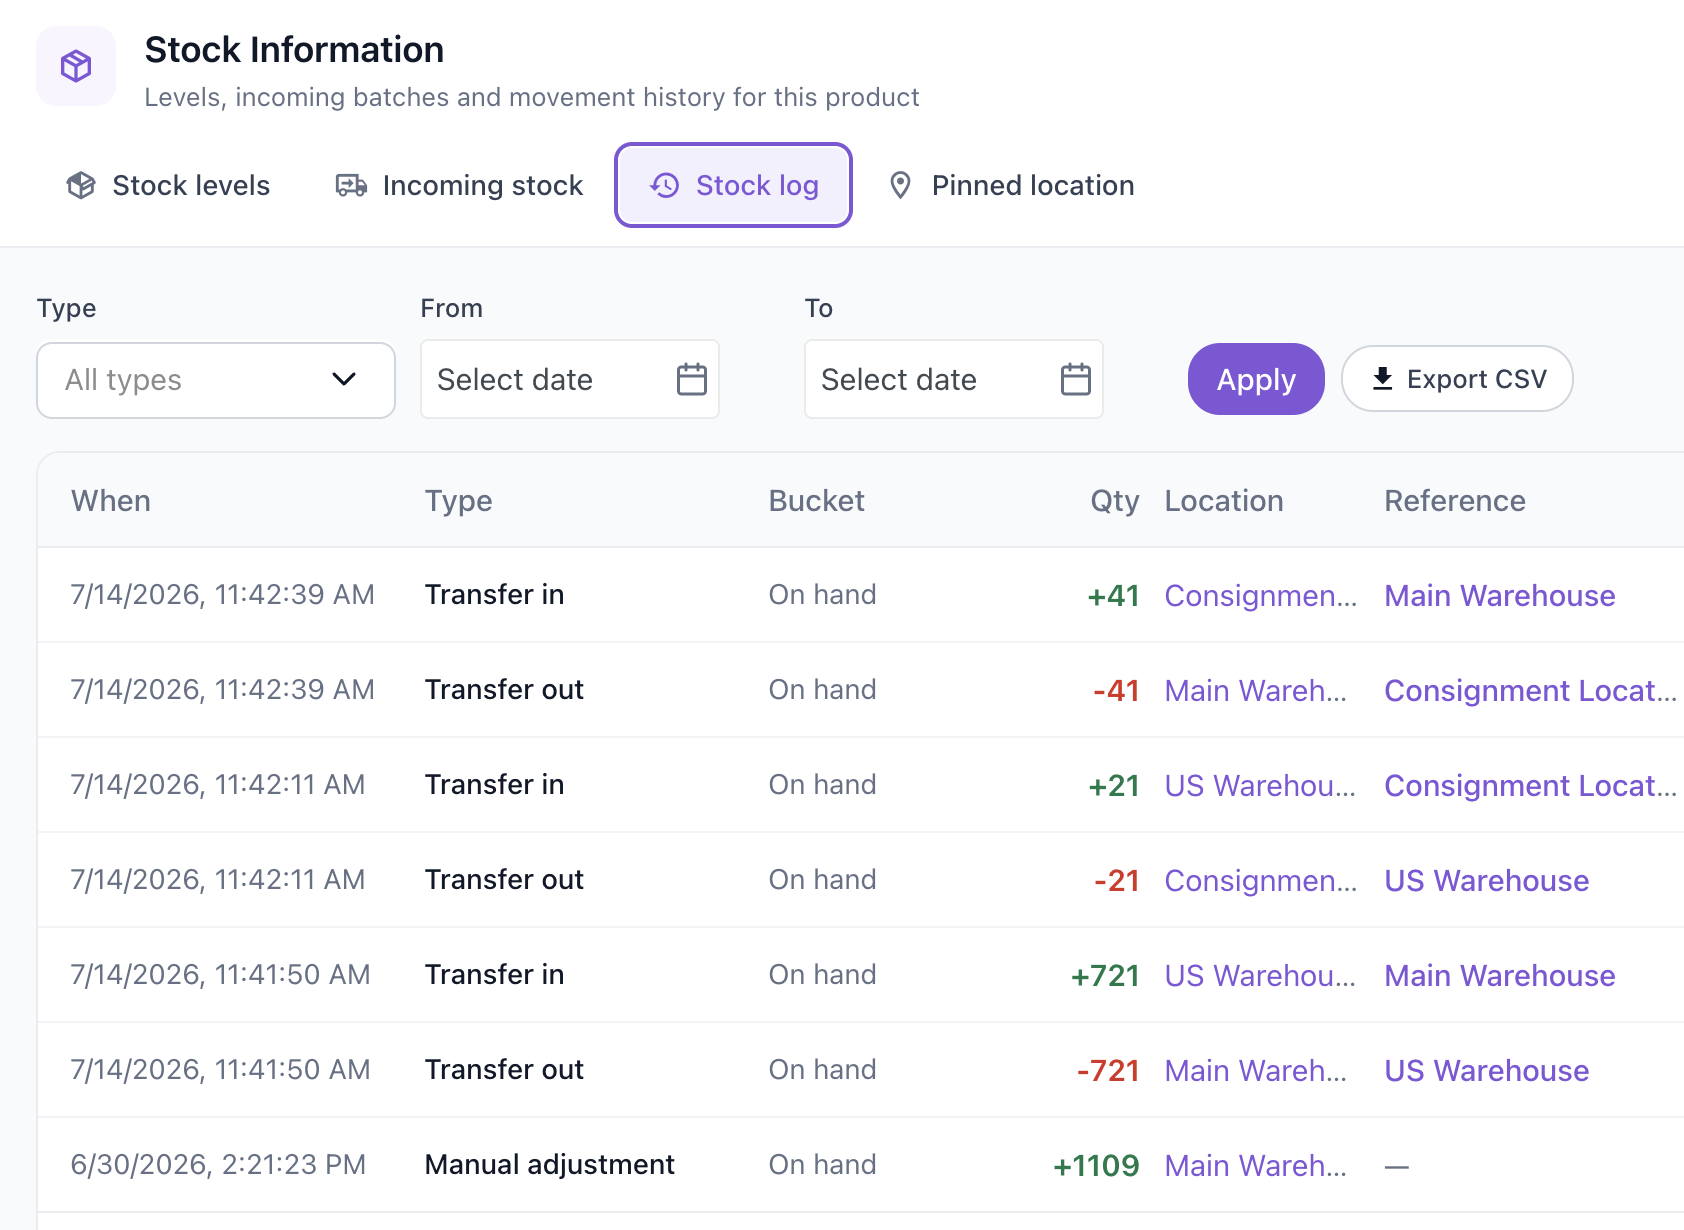The image size is (1684, 1230).
Task: Open Consignmen... location in the +41 row
Action: pyautogui.click(x=1261, y=595)
